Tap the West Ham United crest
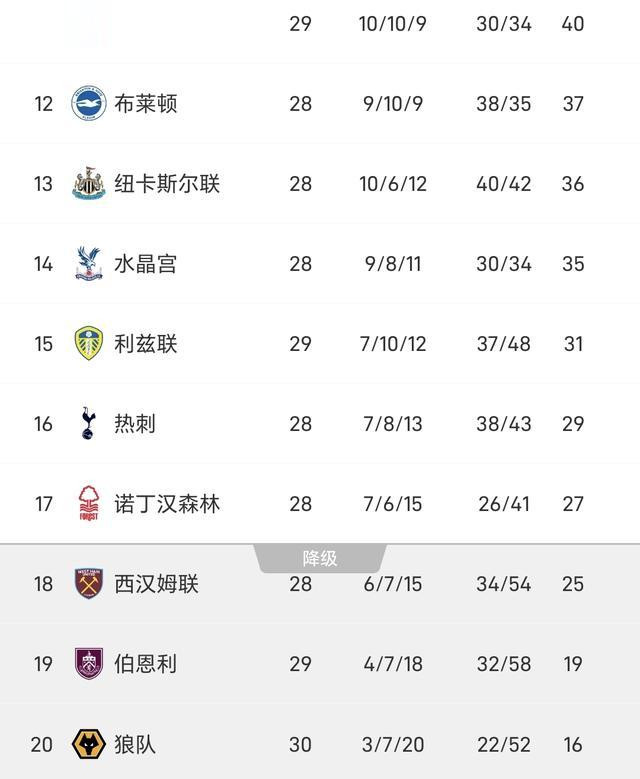This screenshot has height=779, width=640. coord(89,583)
